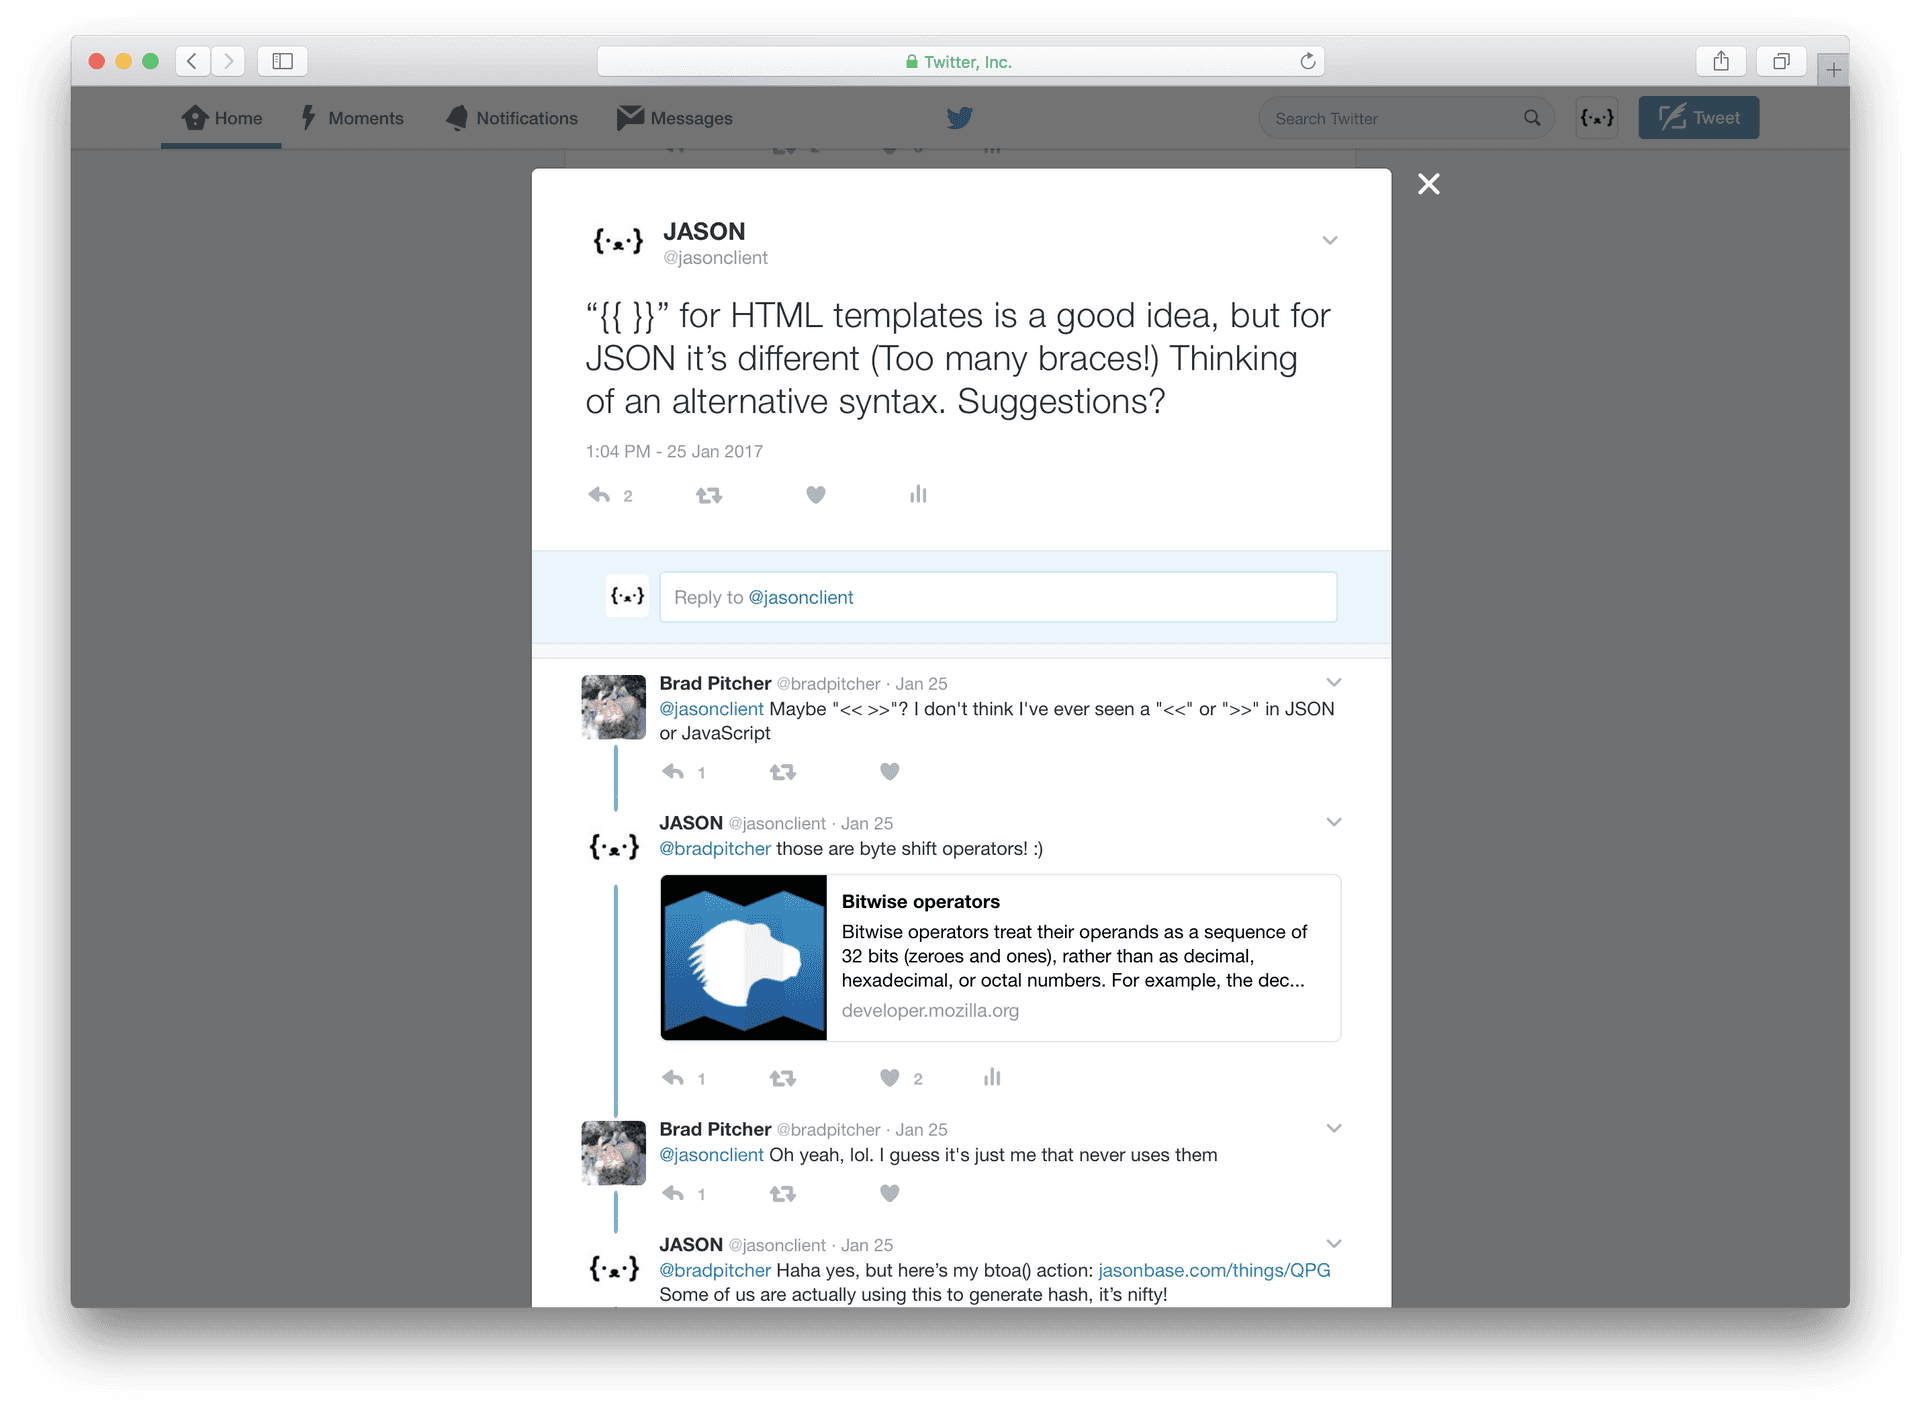Toggle like on Brad Pitcher's first reply
The width and height of the screenshot is (1920, 1407).
click(x=888, y=772)
